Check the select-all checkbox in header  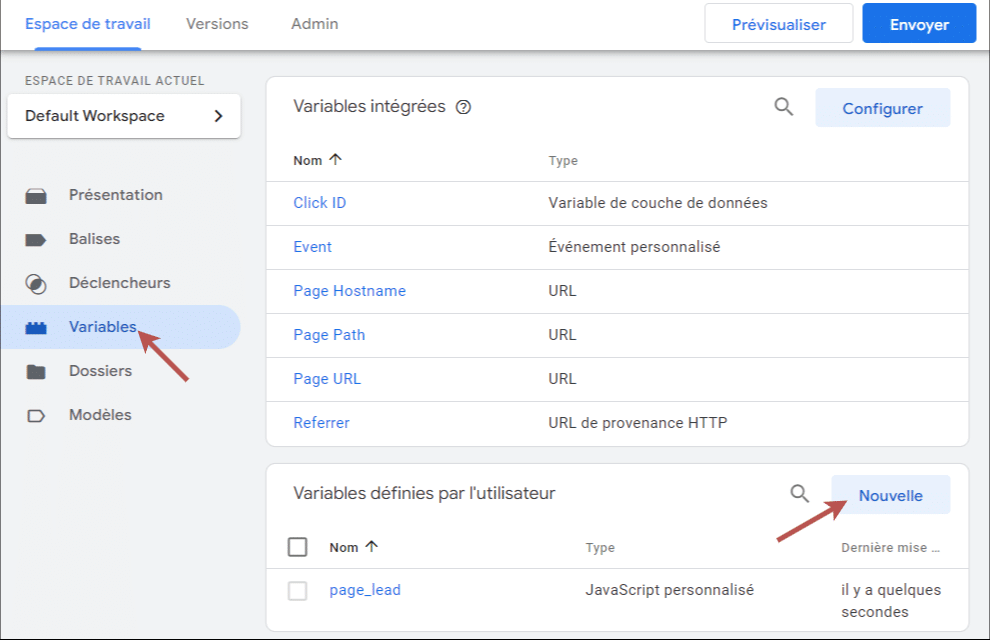(297, 547)
